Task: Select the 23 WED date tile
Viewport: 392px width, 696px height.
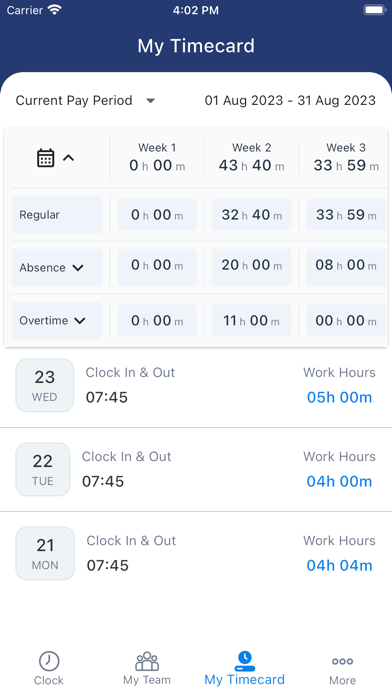Action: click(x=45, y=385)
